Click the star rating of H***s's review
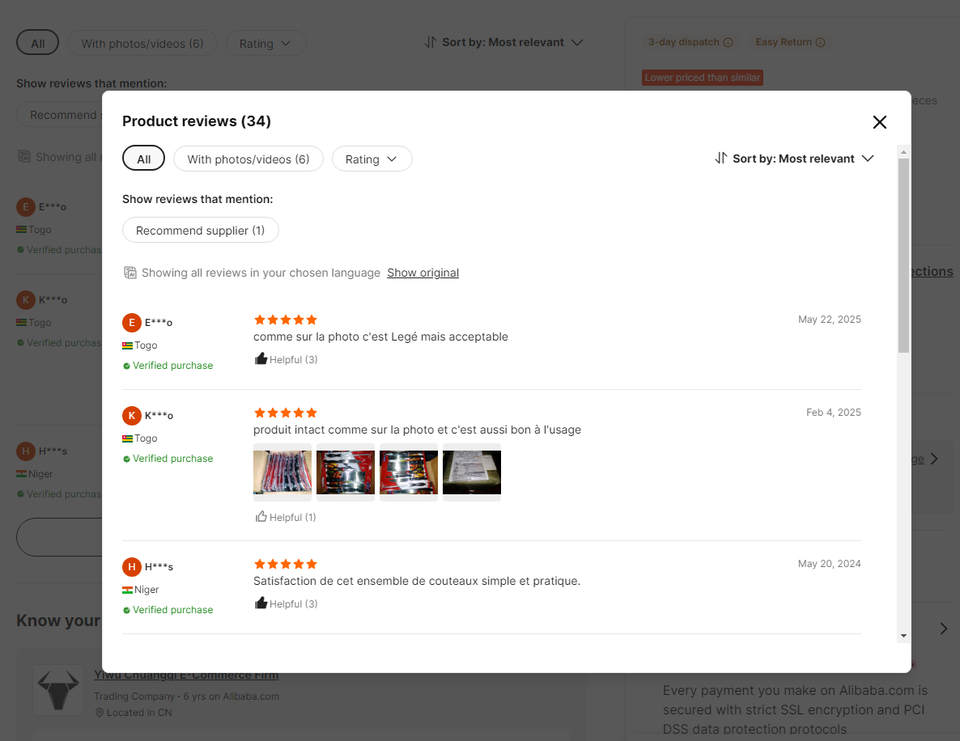Screen dimensions: 960x741 (x=285, y=564)
